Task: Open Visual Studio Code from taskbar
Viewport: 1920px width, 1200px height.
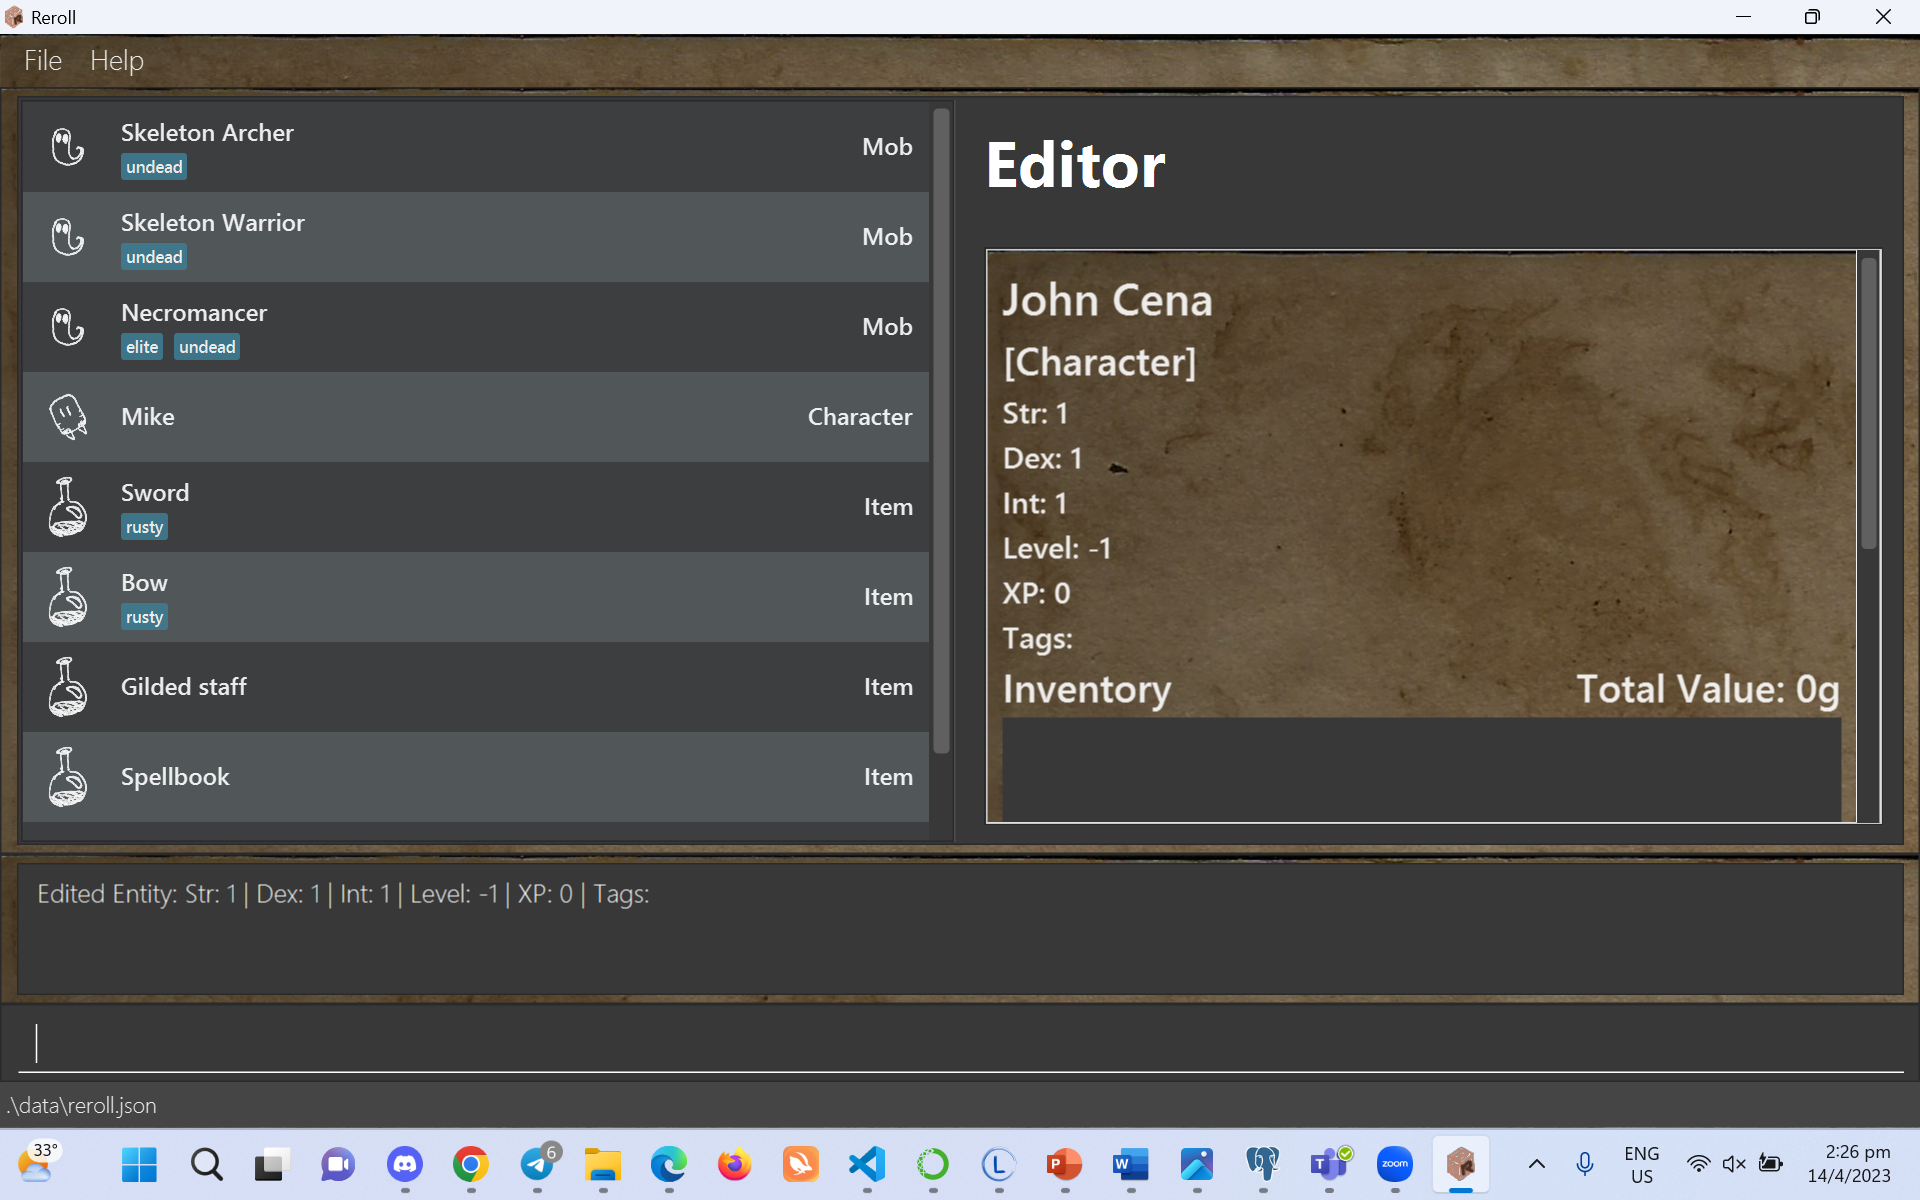Action: [x=867, y=1164]
